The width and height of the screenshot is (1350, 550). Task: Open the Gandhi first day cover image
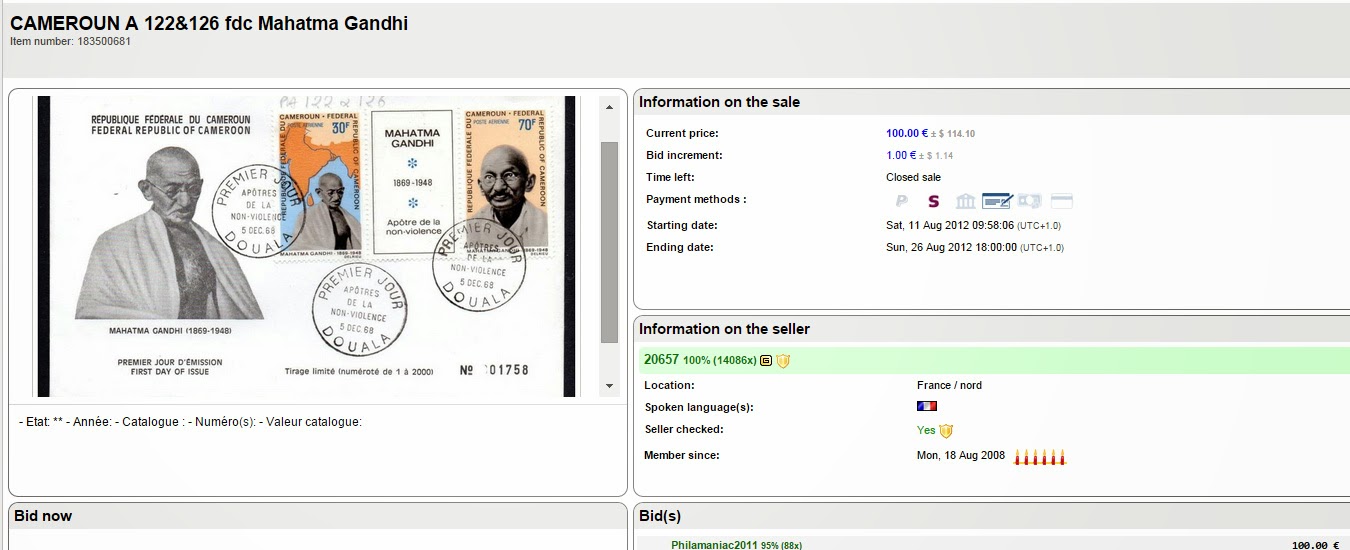point(308,247)
